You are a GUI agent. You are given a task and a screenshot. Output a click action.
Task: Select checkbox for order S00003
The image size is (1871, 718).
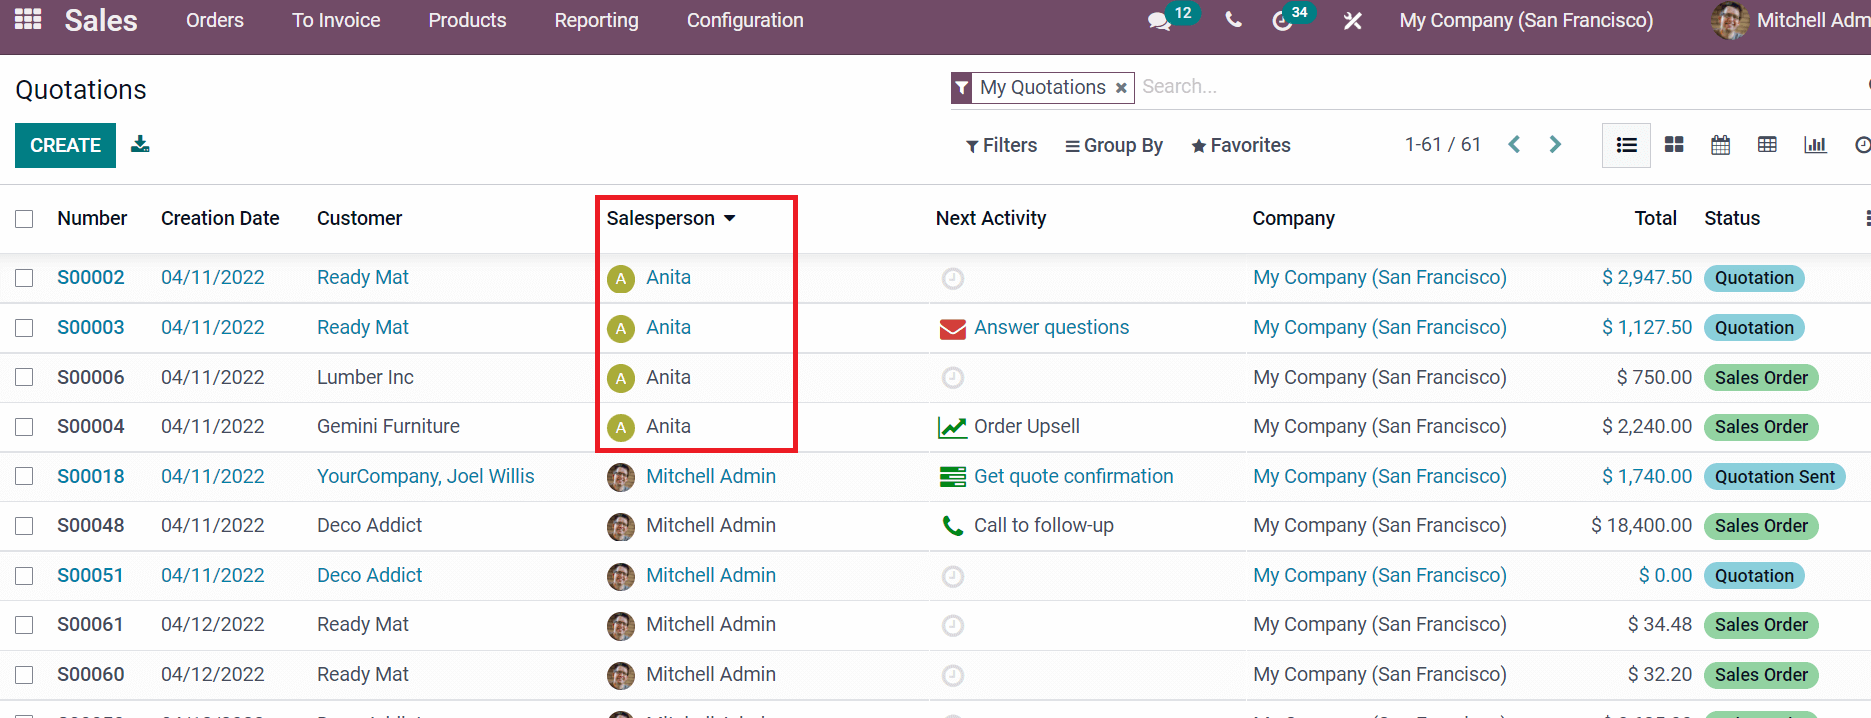pyautogui.click(x=25, y=328)
